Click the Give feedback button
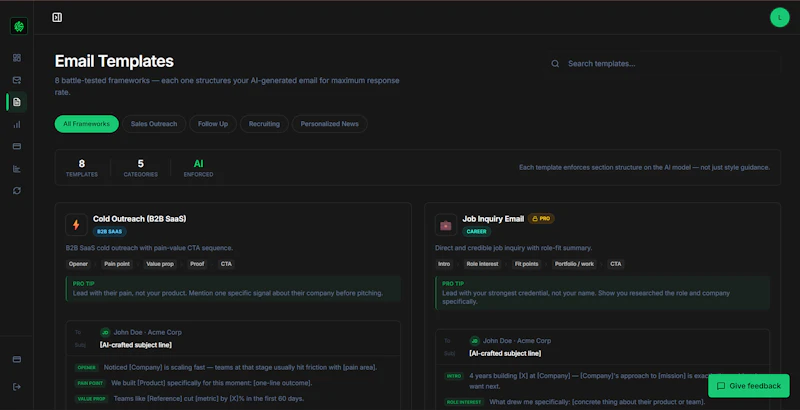 click(748, 386)
